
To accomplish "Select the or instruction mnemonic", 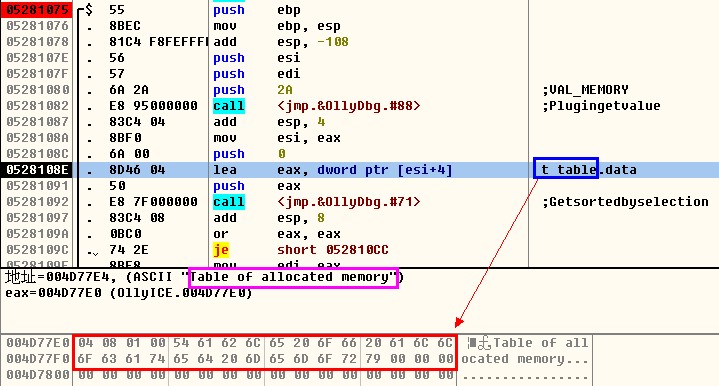I will 221,234.
